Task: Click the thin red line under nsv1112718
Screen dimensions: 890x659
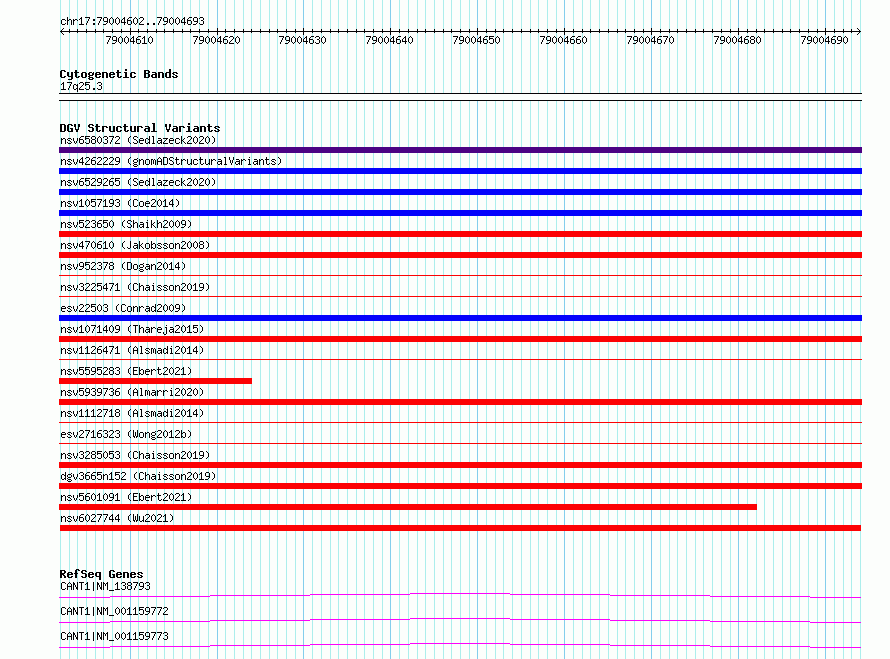Action: tap(460, 422)
